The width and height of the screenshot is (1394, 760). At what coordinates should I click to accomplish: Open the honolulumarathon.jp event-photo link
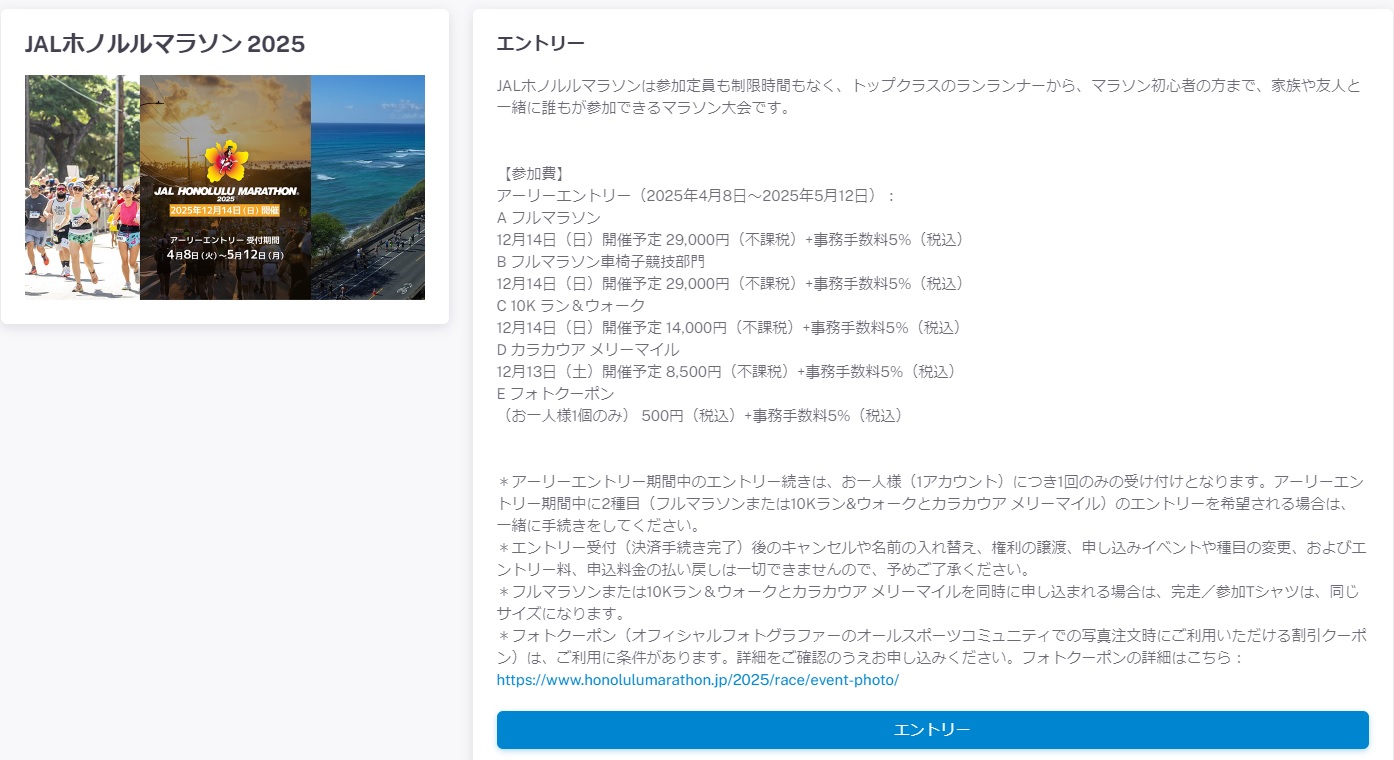698,680
